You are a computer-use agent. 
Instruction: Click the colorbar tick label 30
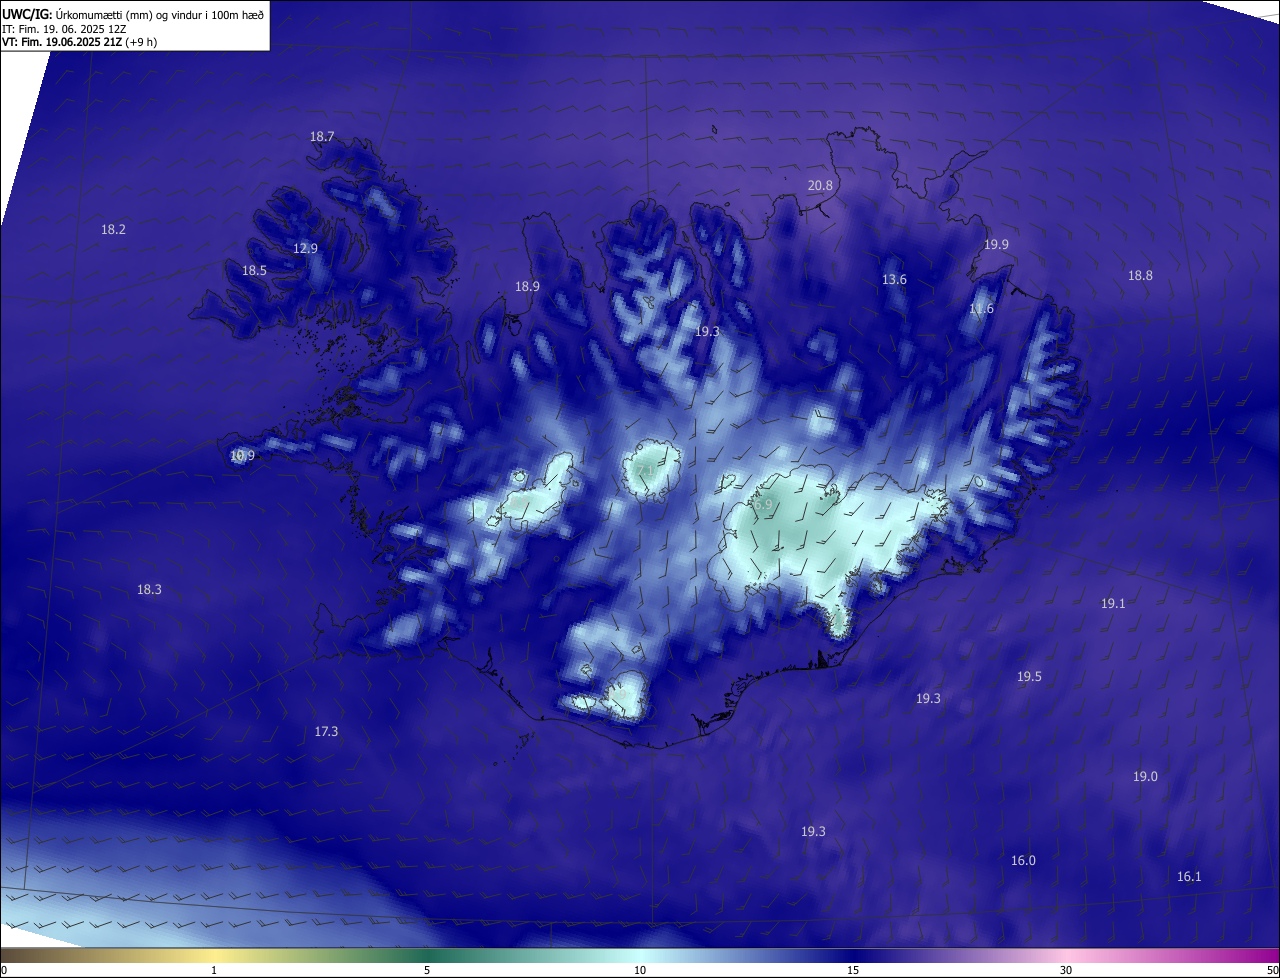1066,970
